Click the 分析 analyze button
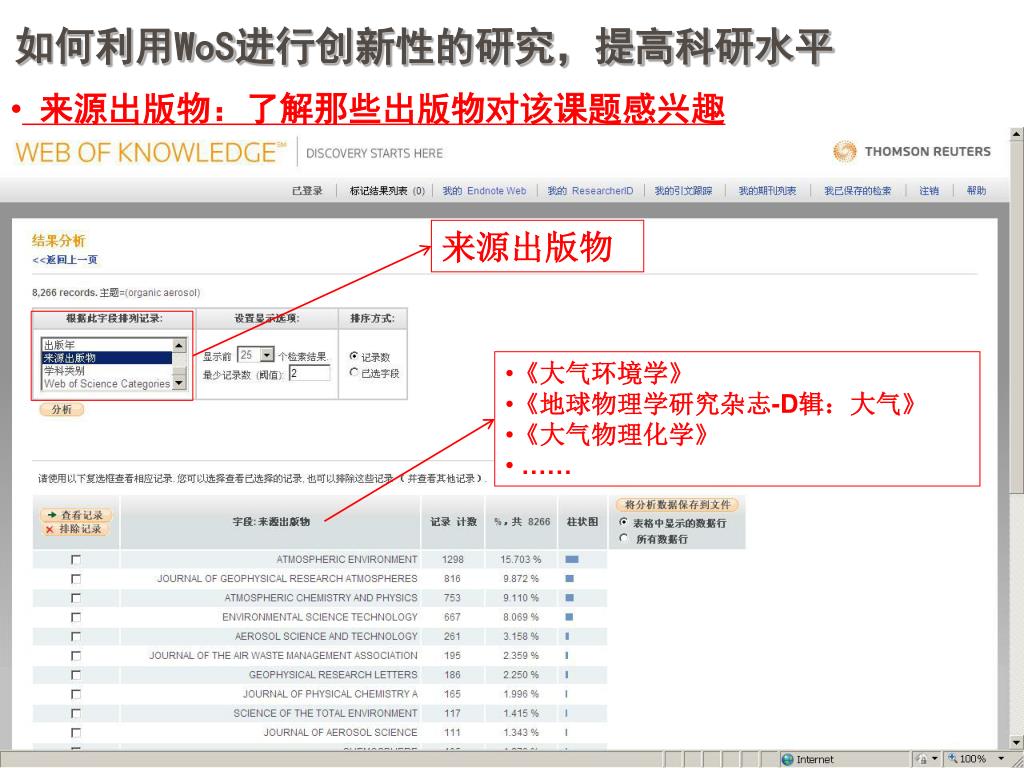Screen dimensions: 1024x768 pos(61,409)
